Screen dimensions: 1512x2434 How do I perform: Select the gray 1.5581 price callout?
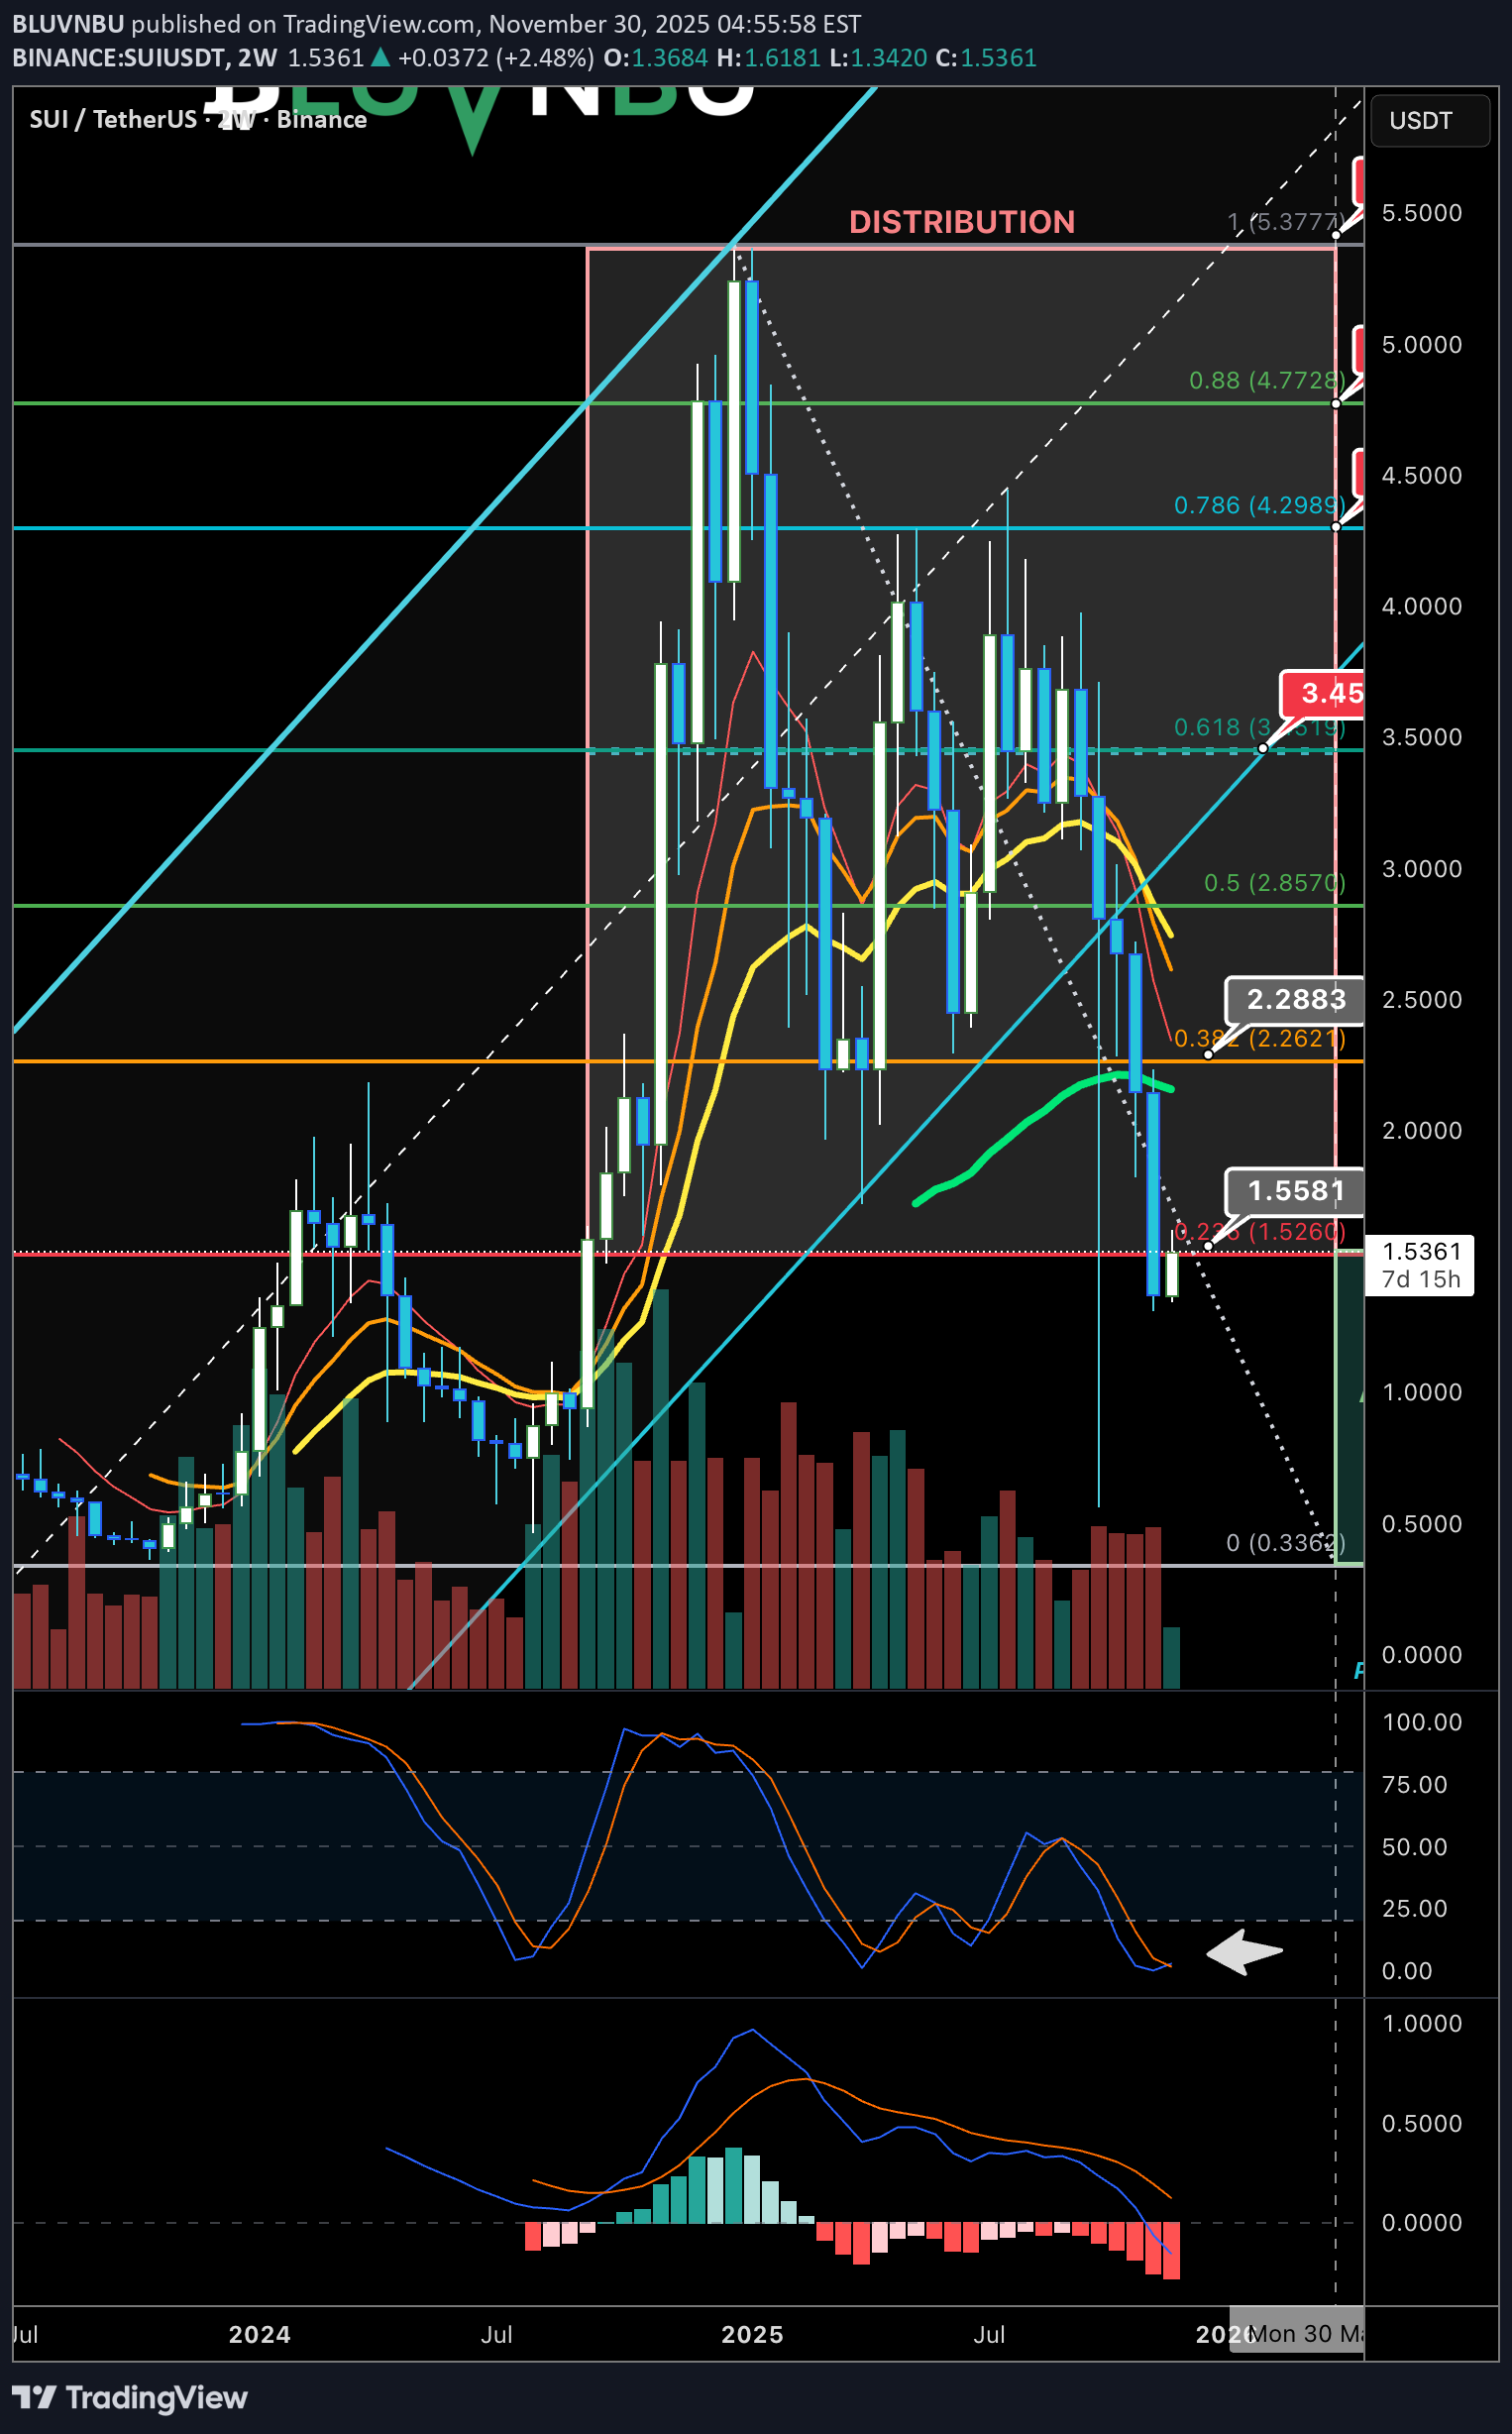(x=1295, y=1190)
